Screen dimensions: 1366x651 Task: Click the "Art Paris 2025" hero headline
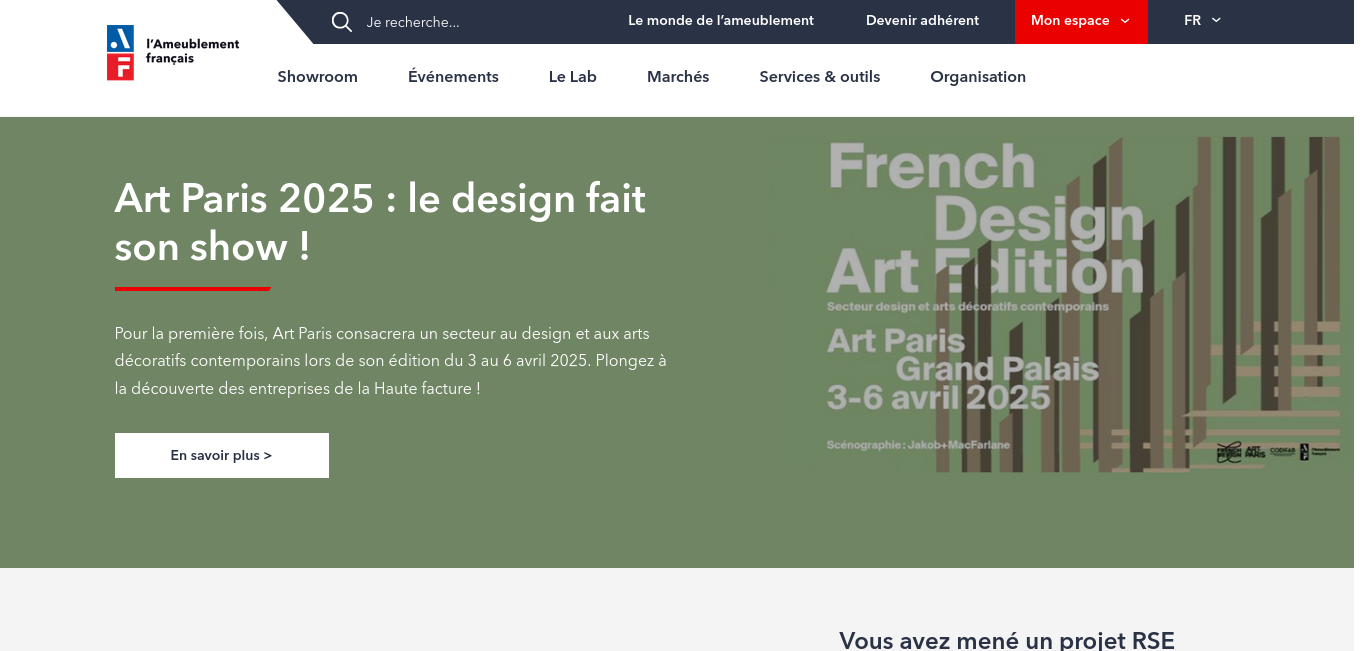[x=380, y=222]
